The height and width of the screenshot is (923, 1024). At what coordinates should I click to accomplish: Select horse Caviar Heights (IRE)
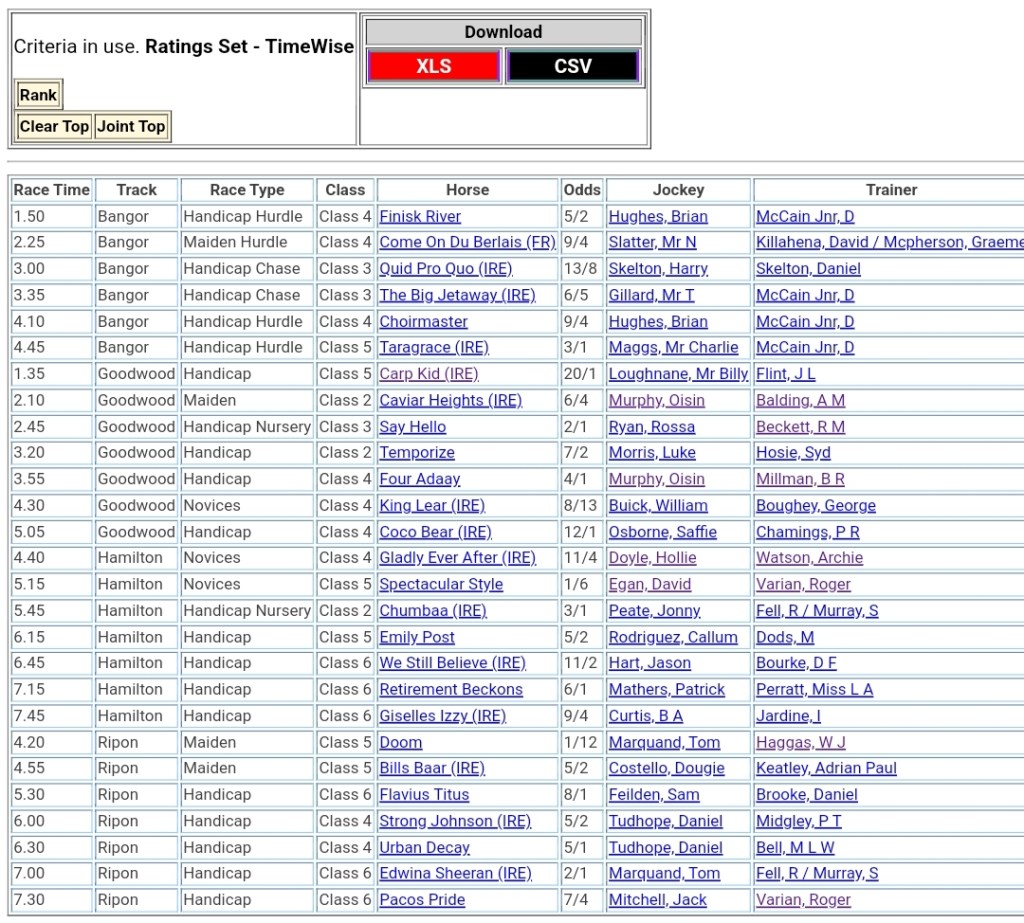(450, 400)
